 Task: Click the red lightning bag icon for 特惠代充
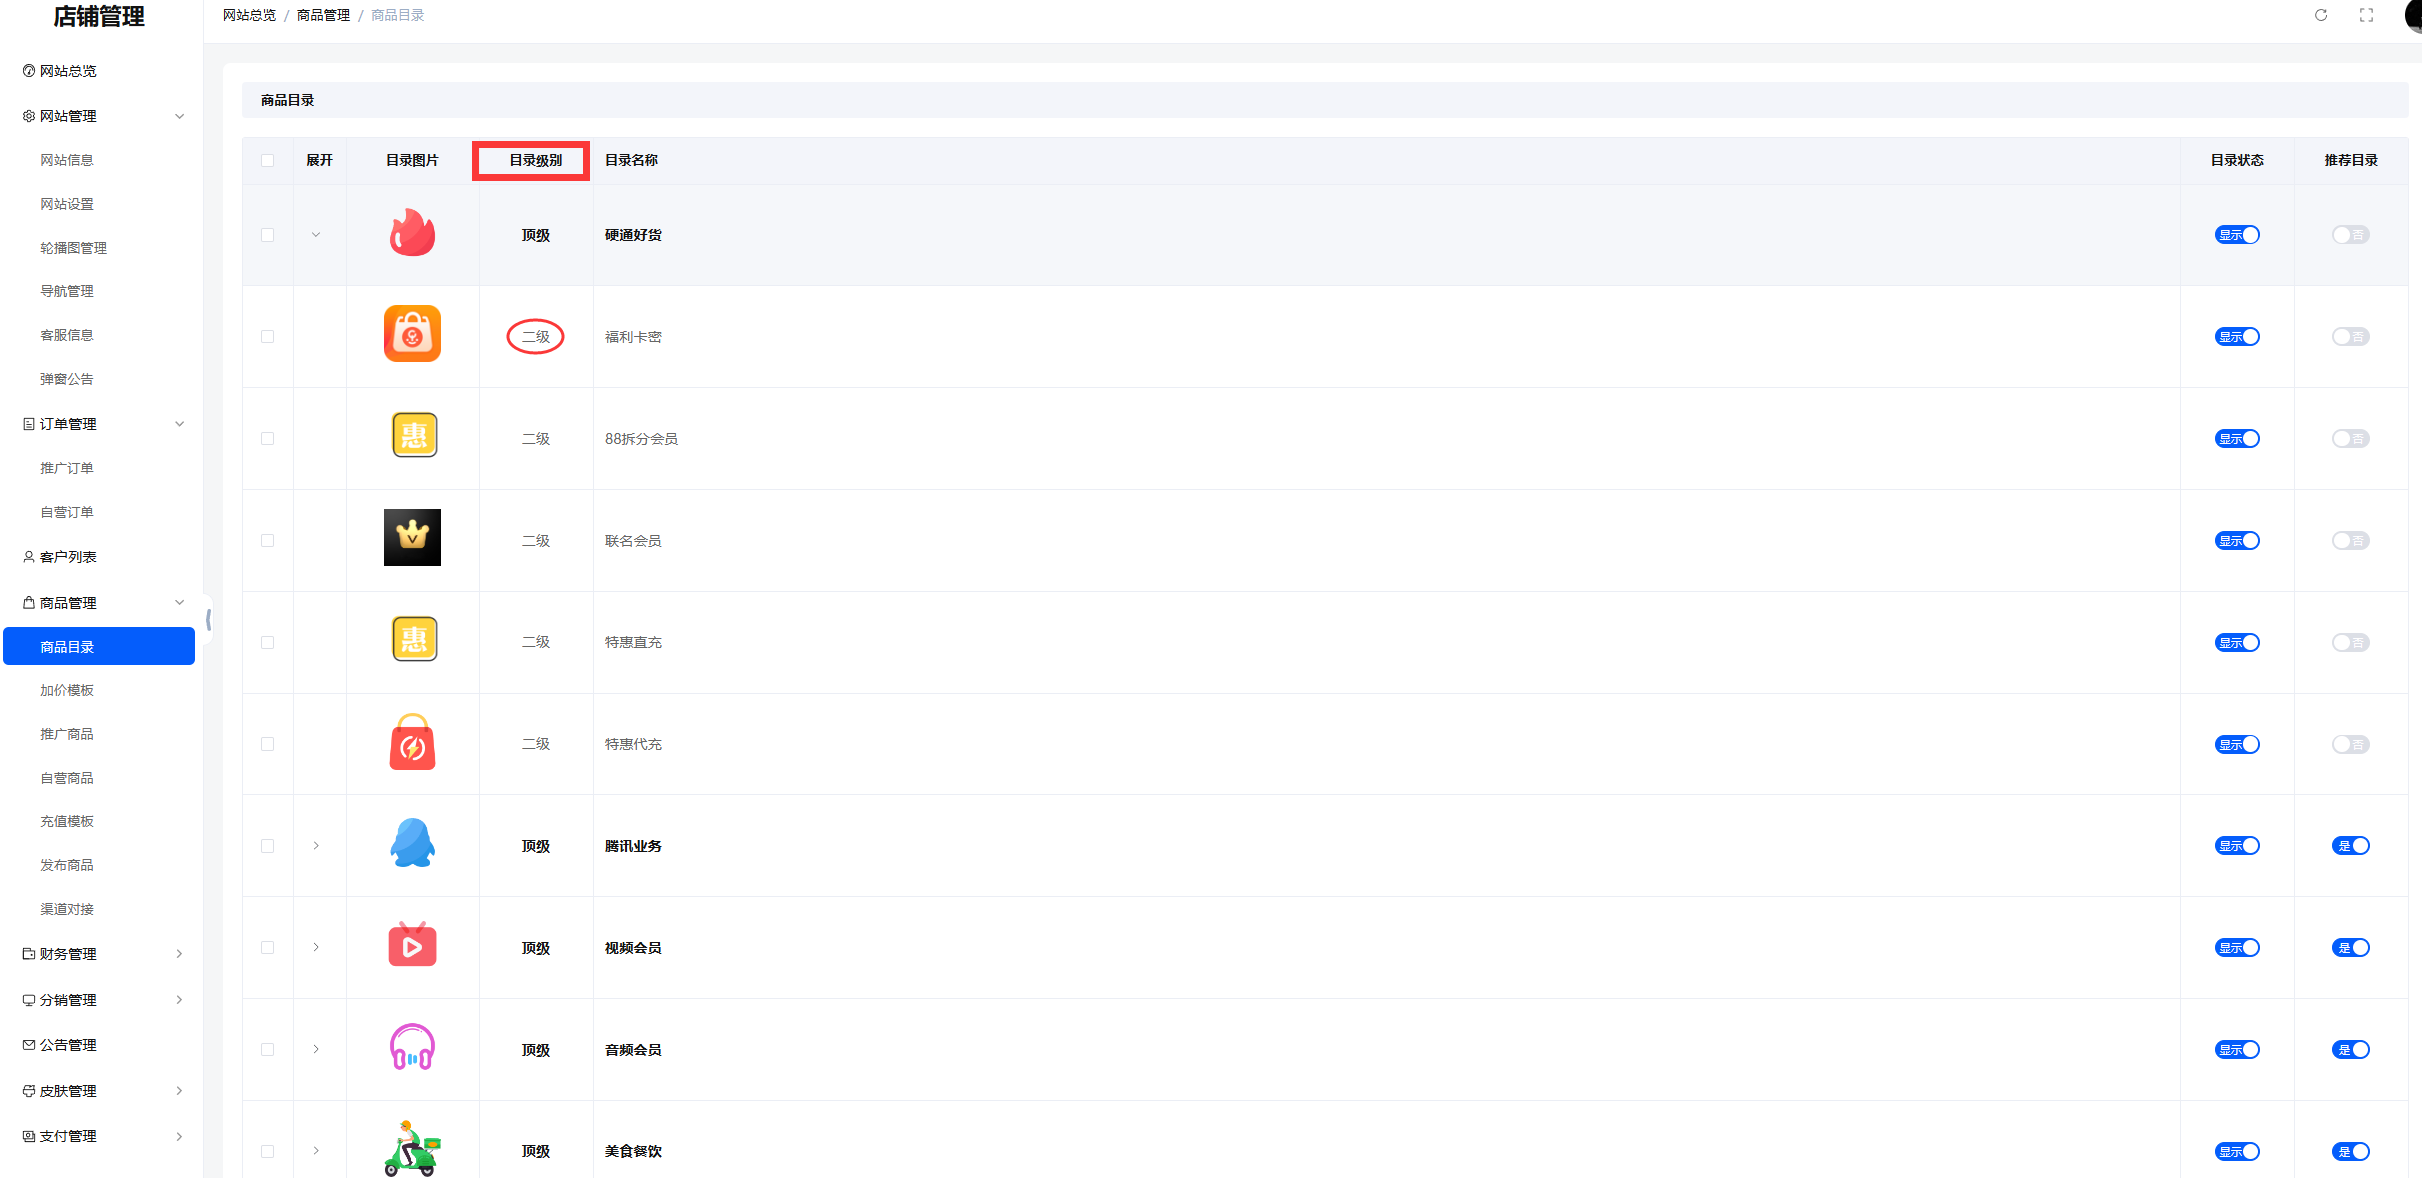click(412, 742)
